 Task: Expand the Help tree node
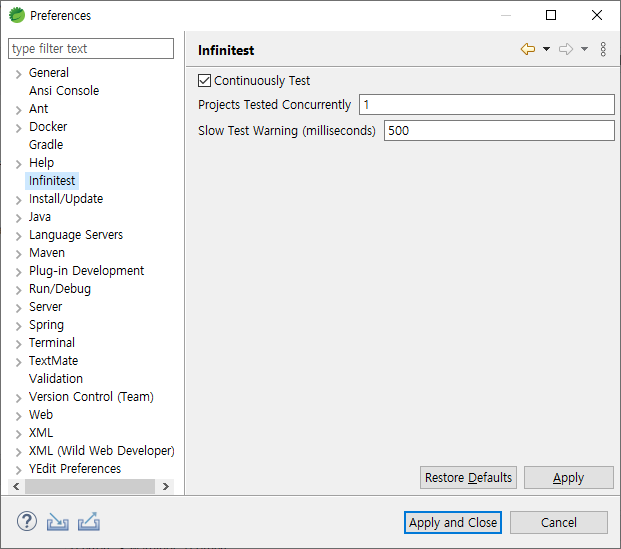click(18, 164)
